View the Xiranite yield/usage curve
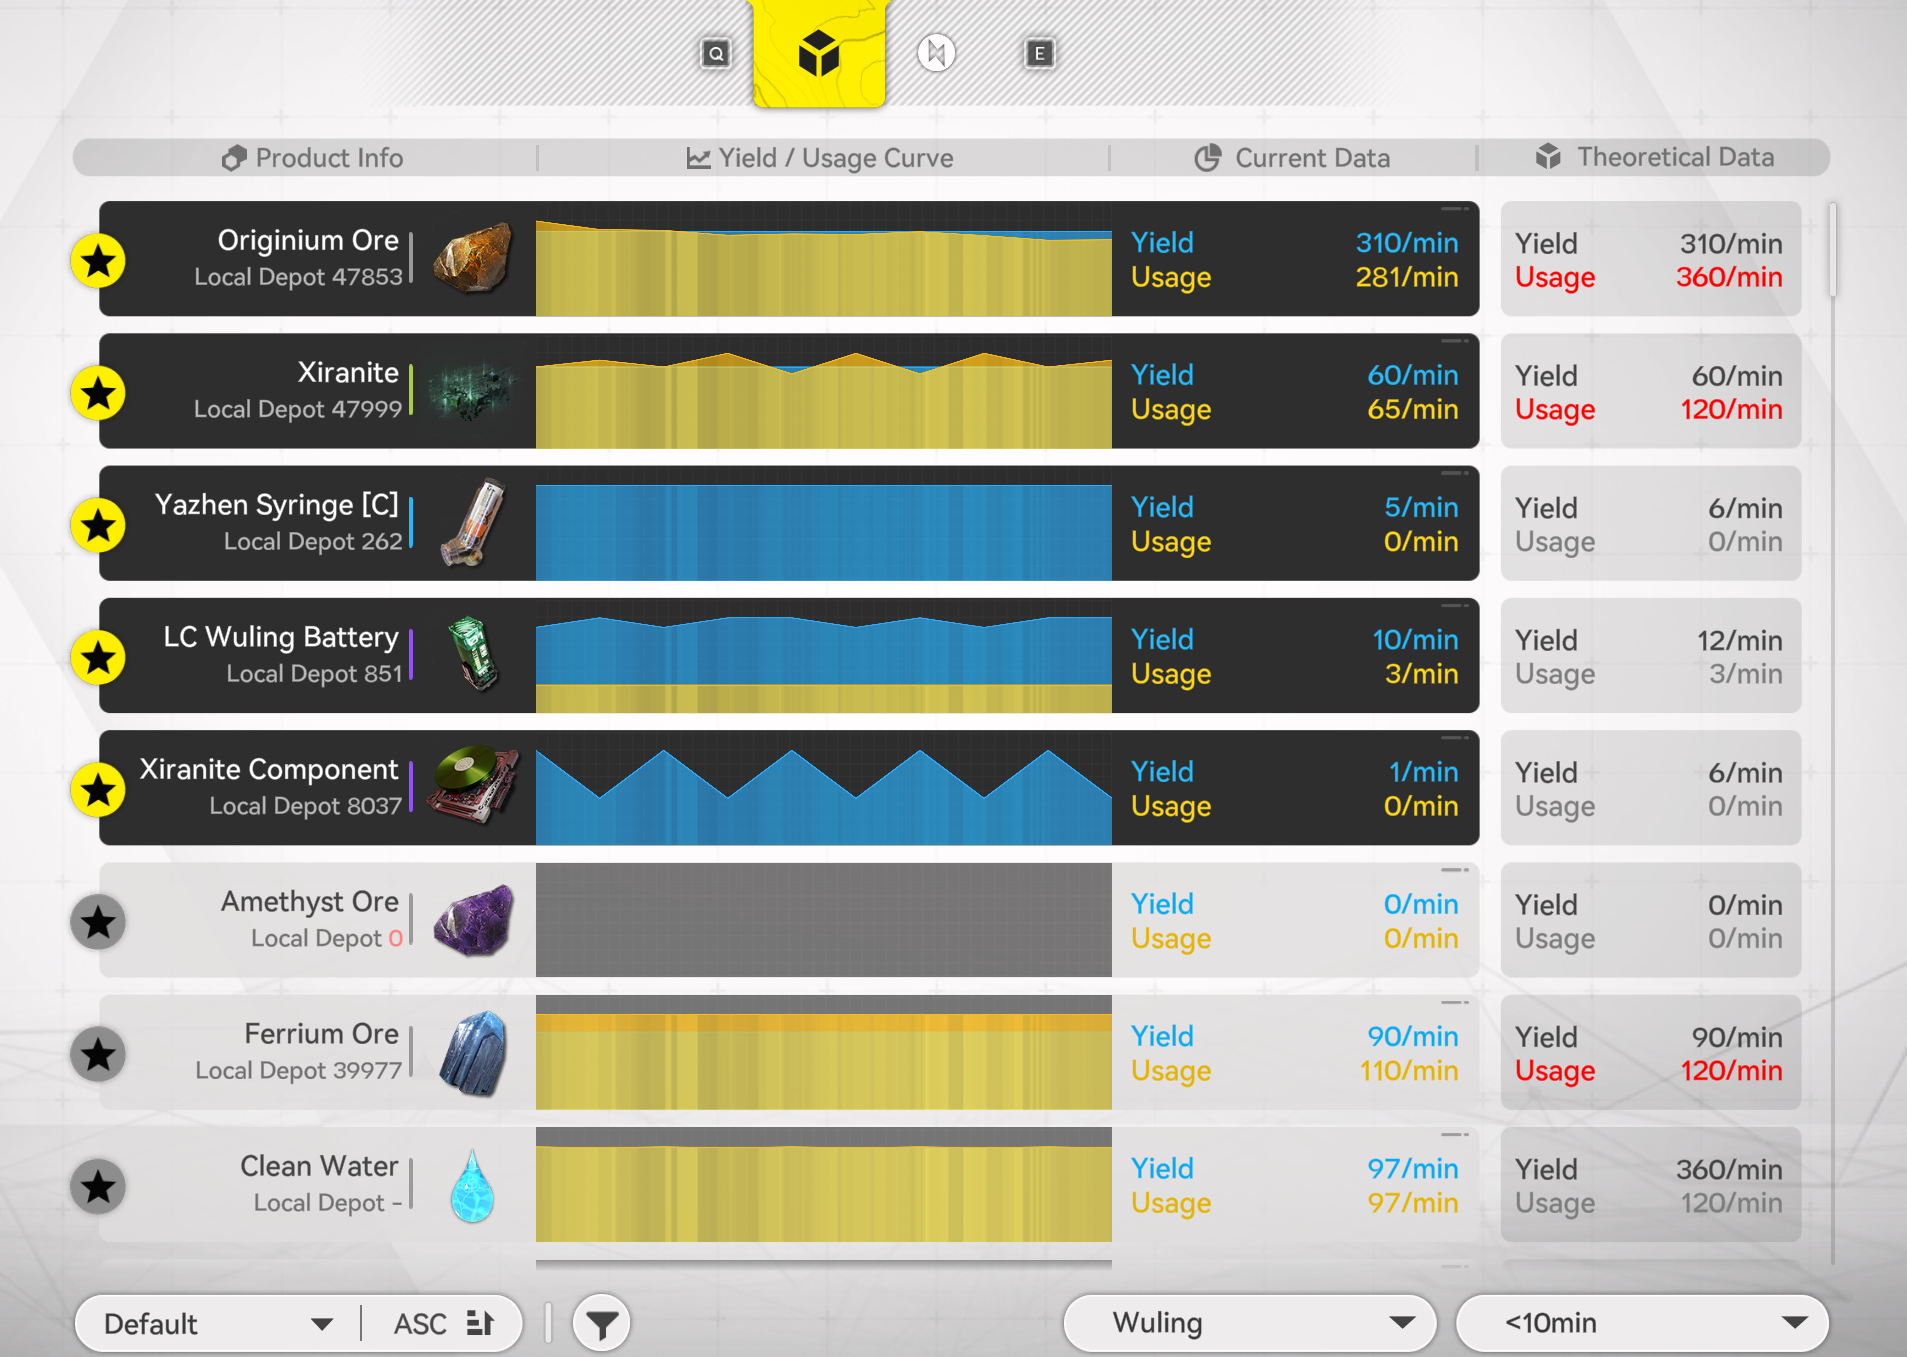 coord(824,391)
